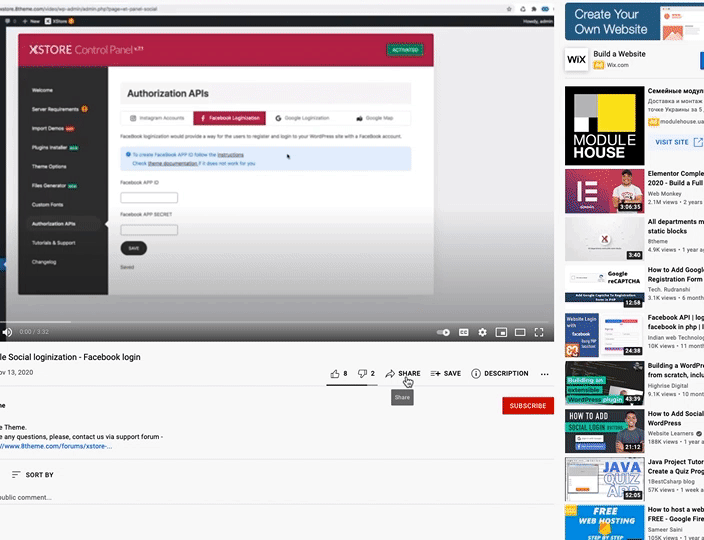This screenshot has width=704, height=540.
Task: Open Authorization APIs in sidebar
Action: click(53, 224)
